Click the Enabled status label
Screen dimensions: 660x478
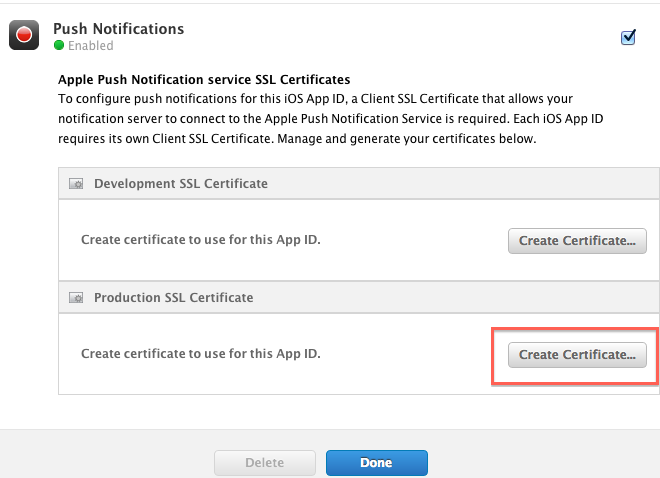click(x=91, y=45)
